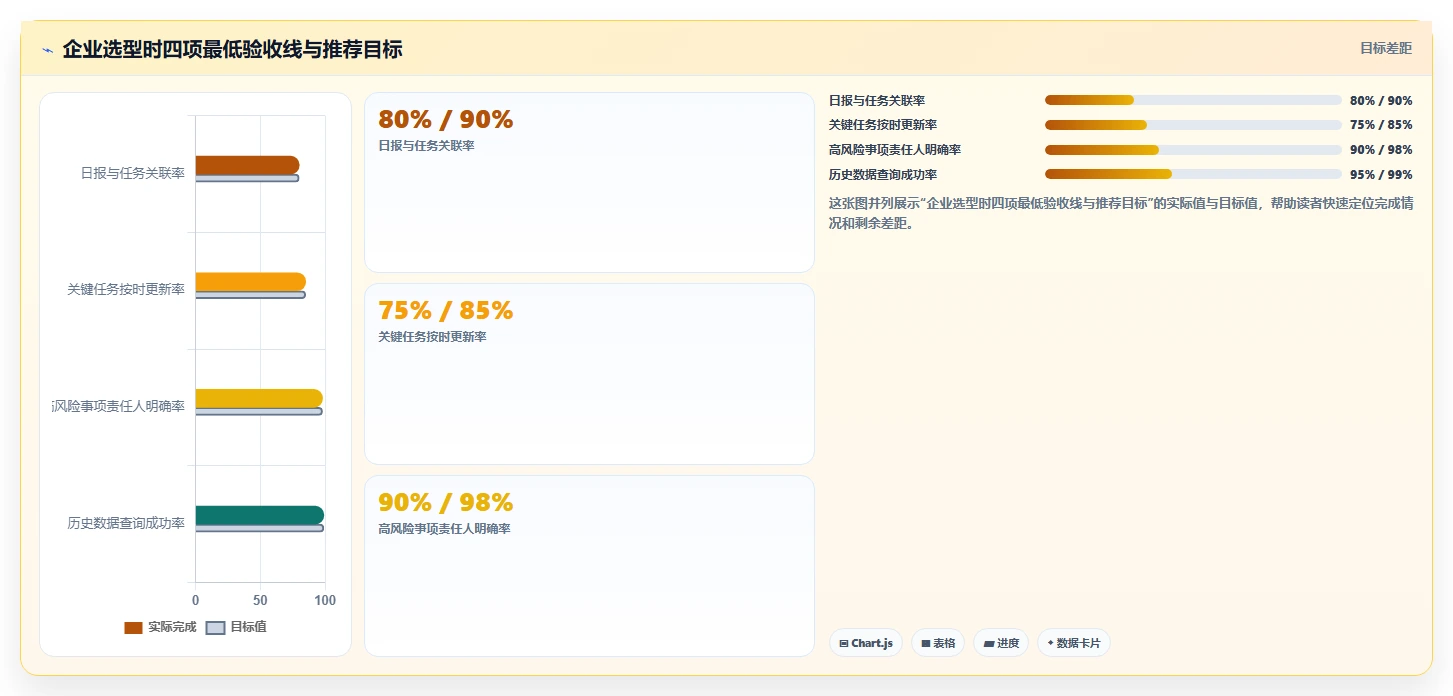Image resolution: width=1453 pixels, height=696 pixels.
Task: Select the 数据卡片 tag chip
Action: pos(1073,643)
